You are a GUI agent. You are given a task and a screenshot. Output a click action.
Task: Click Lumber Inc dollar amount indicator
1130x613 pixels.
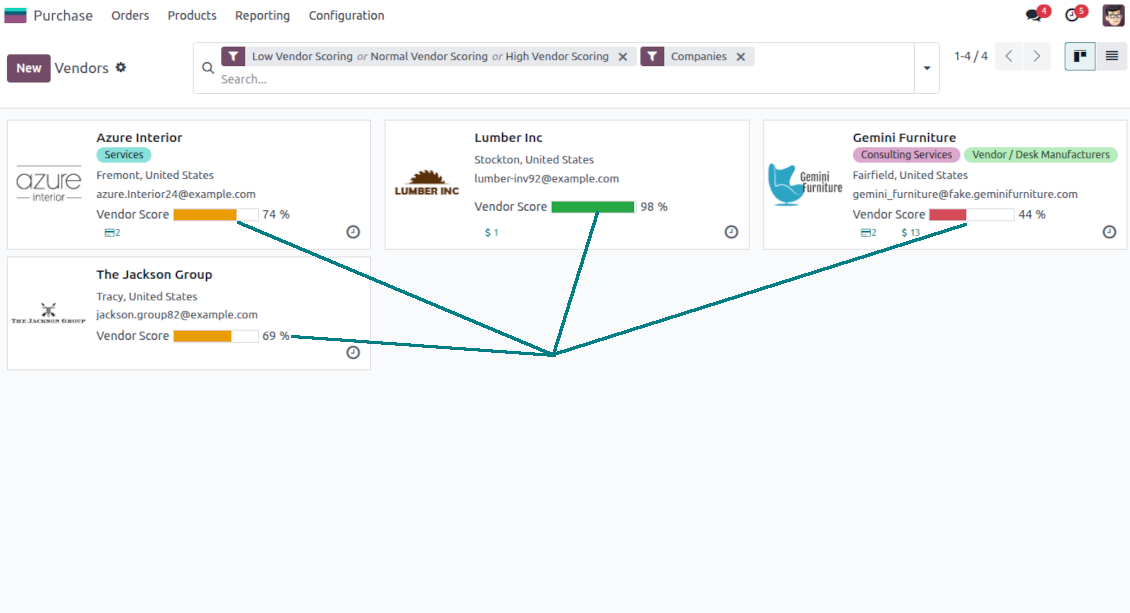(x=491, y=233)
